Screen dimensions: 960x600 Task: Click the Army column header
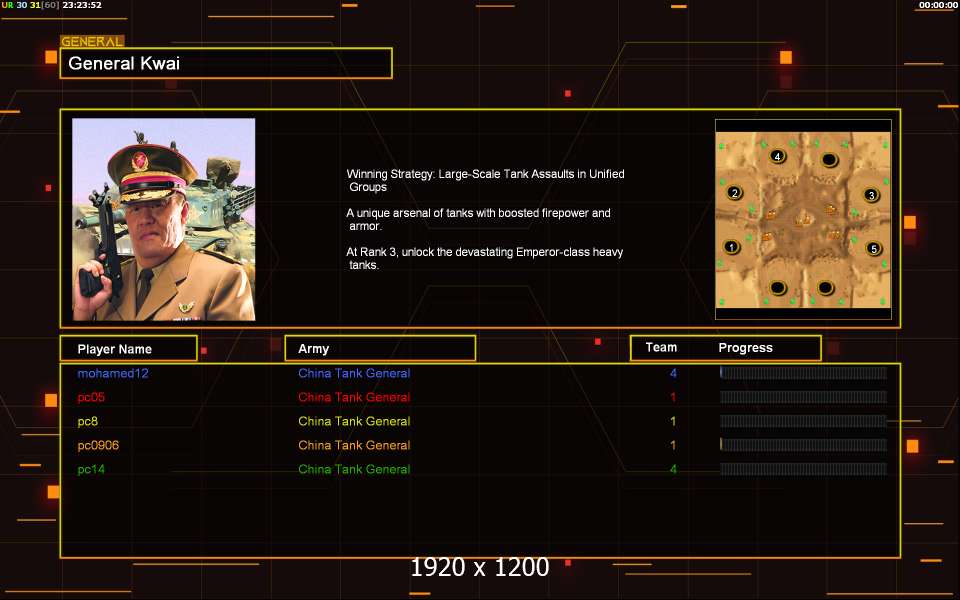(x=380, y=348)
